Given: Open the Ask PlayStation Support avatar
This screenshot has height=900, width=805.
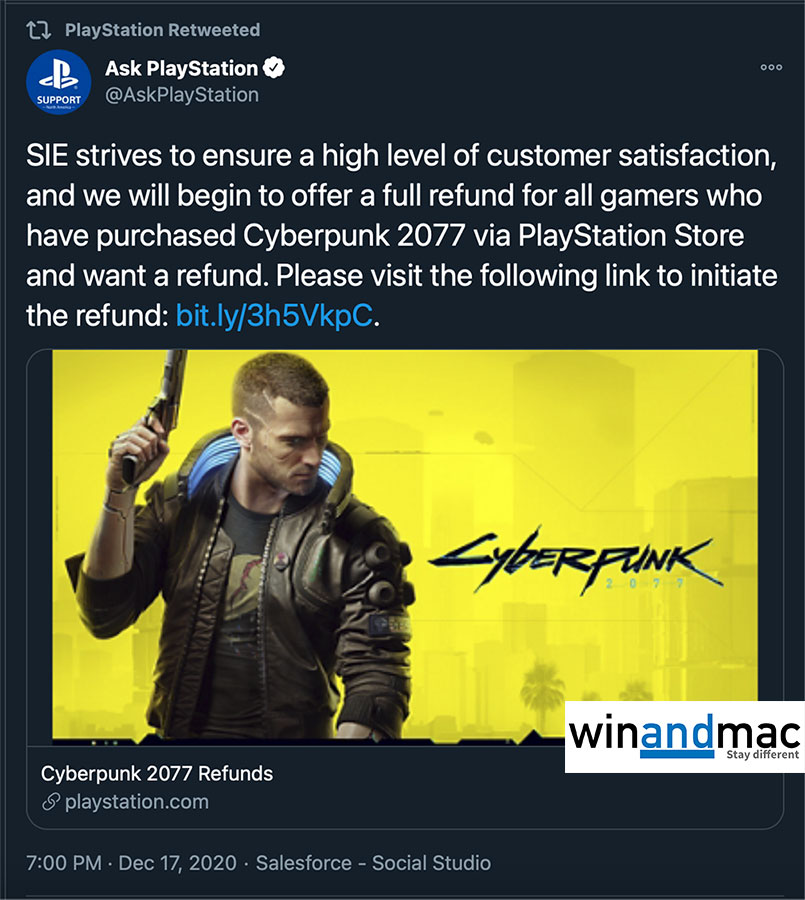Looking at the screenshot, I should pos(59,82).
